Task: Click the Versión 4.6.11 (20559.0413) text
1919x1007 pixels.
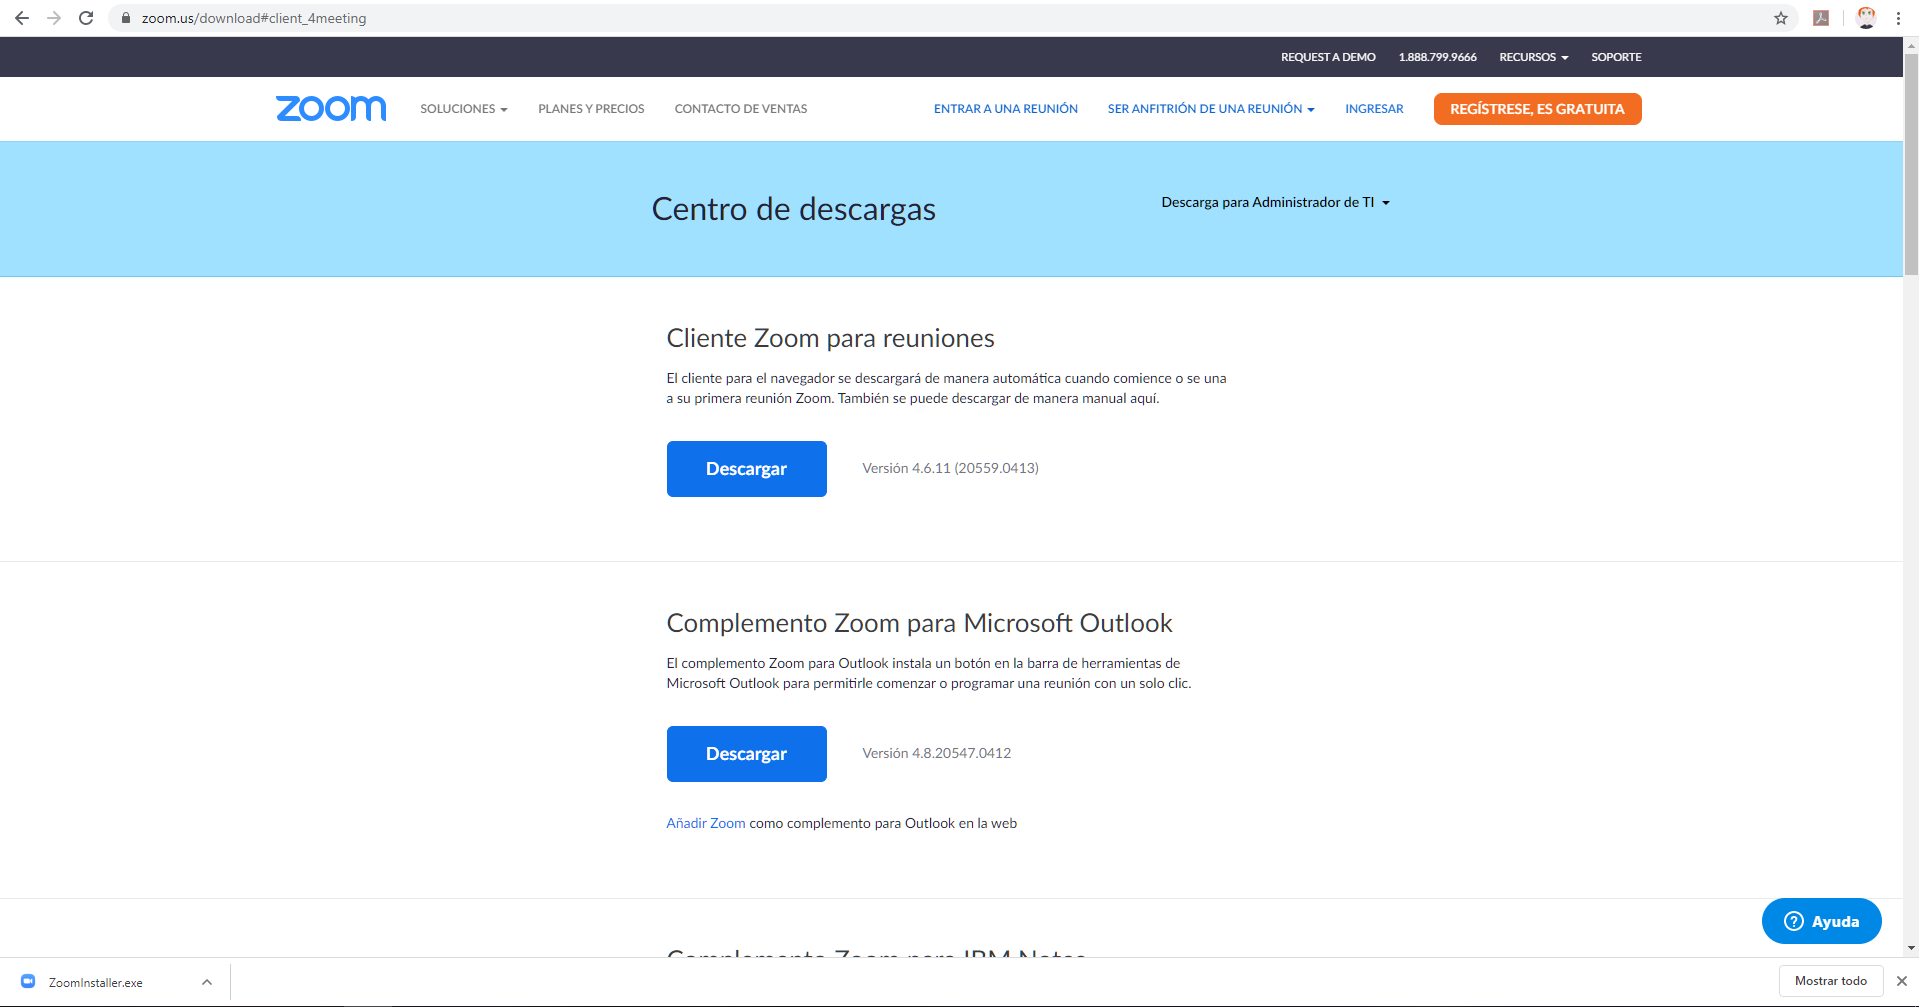Action: [950, 468]
